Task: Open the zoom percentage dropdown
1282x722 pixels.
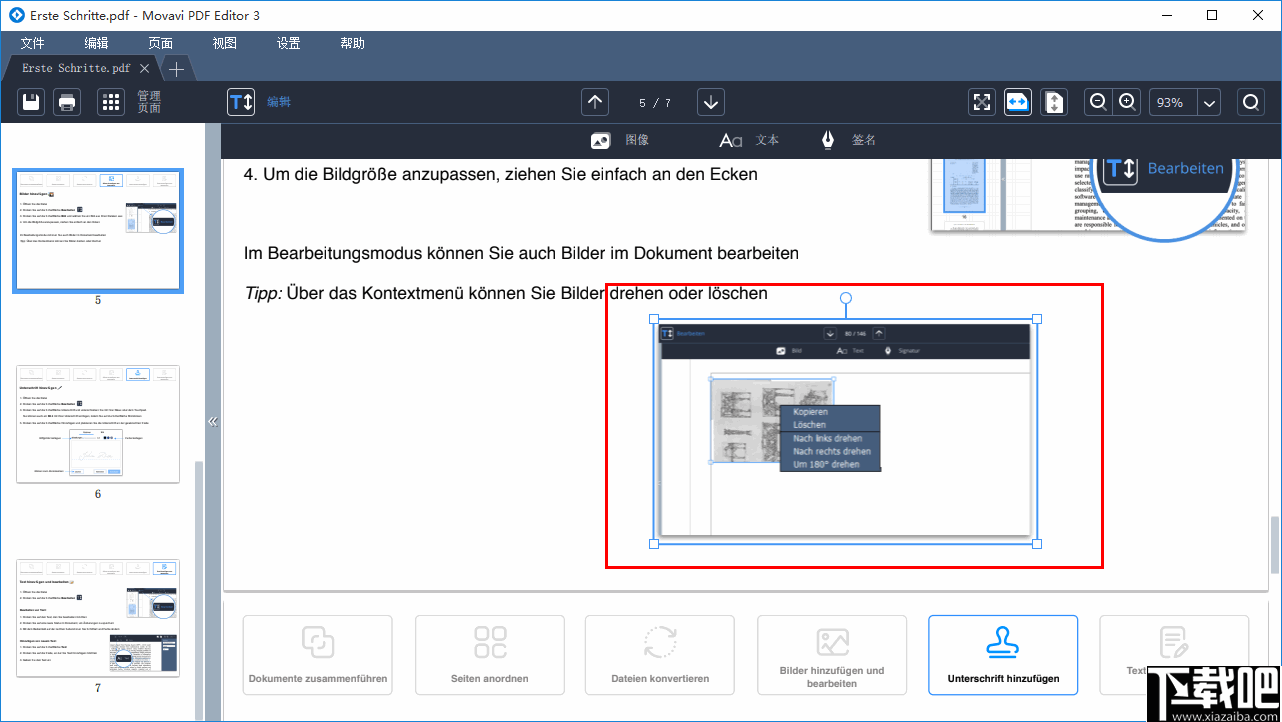Action: 1209,101
